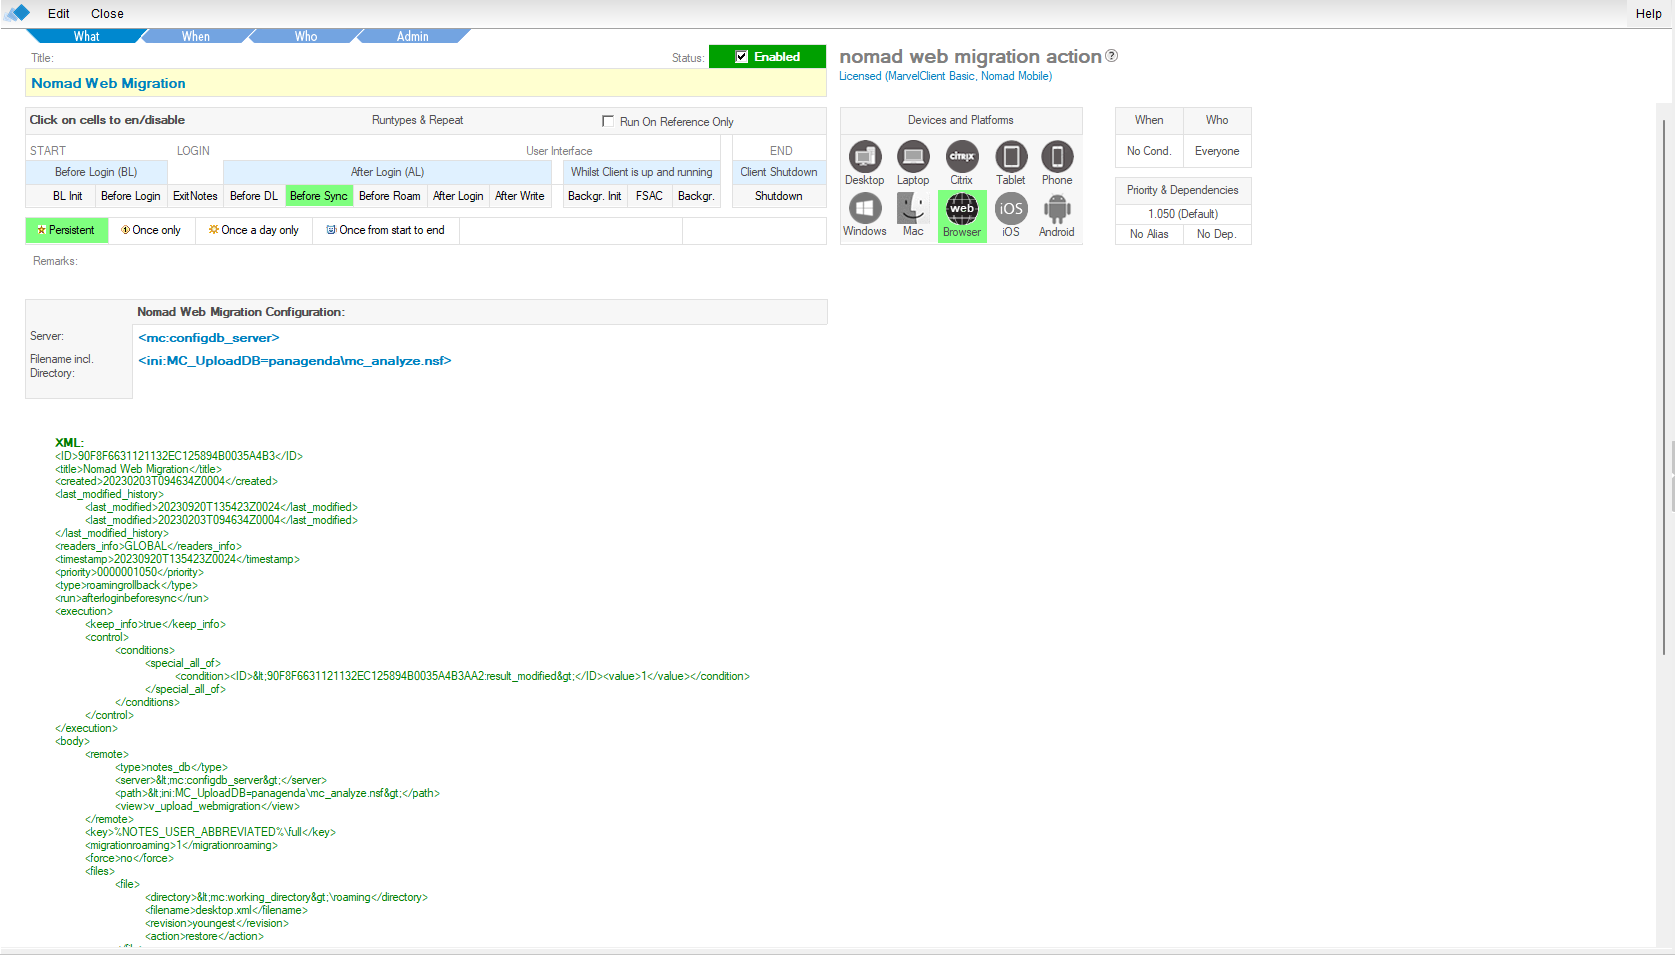Toggle ExitNotes runtype cell
The height and width of the screenshot is (955, 1675).
click(195, 196)
